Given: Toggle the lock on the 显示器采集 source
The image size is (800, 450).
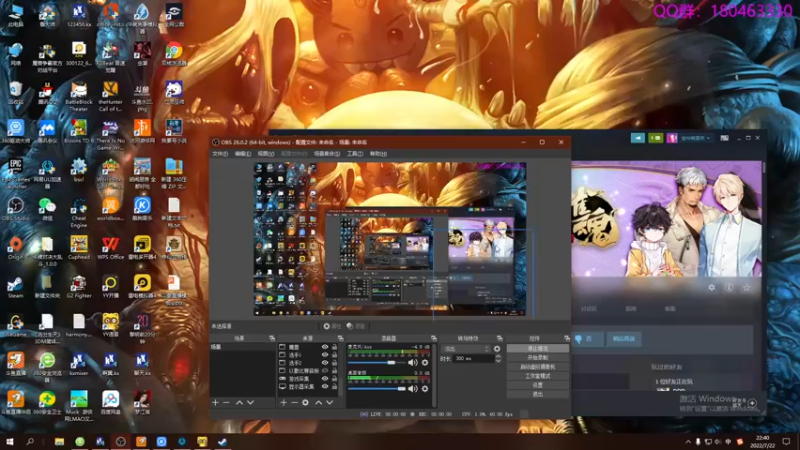Looking at the screenshot, I should (x=334, y=387).
